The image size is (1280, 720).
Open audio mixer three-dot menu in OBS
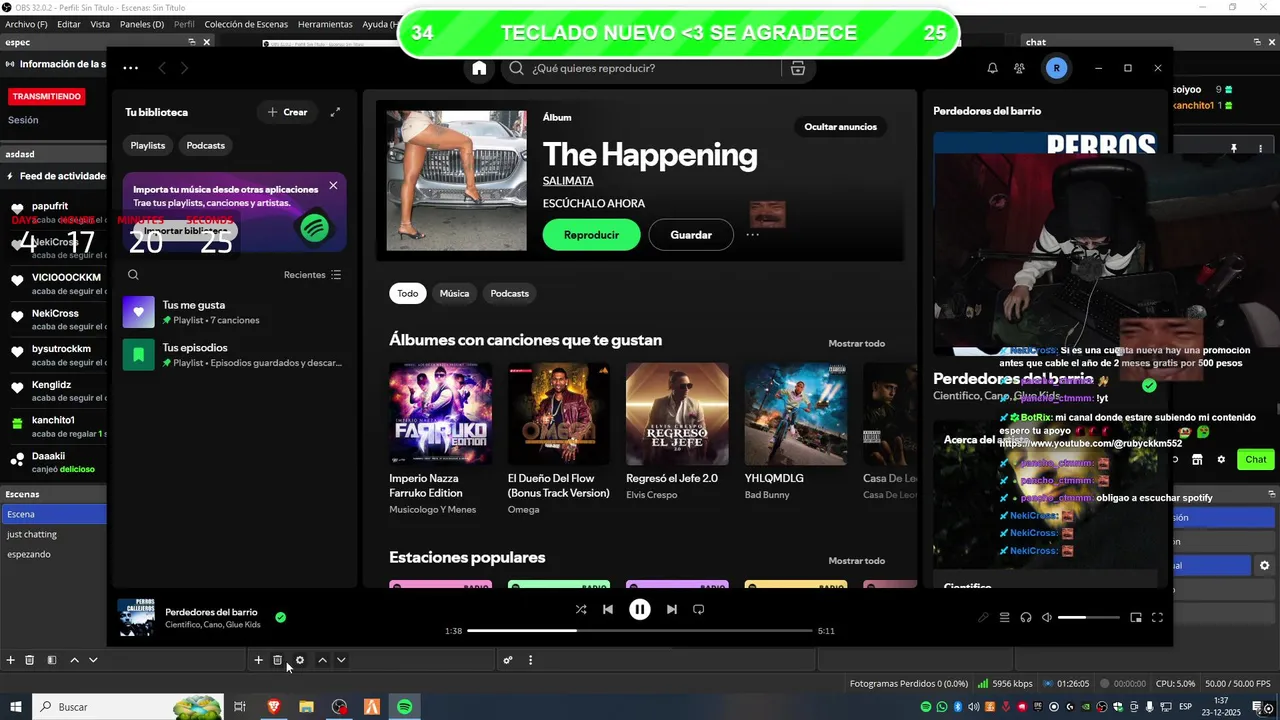(530, 660)
